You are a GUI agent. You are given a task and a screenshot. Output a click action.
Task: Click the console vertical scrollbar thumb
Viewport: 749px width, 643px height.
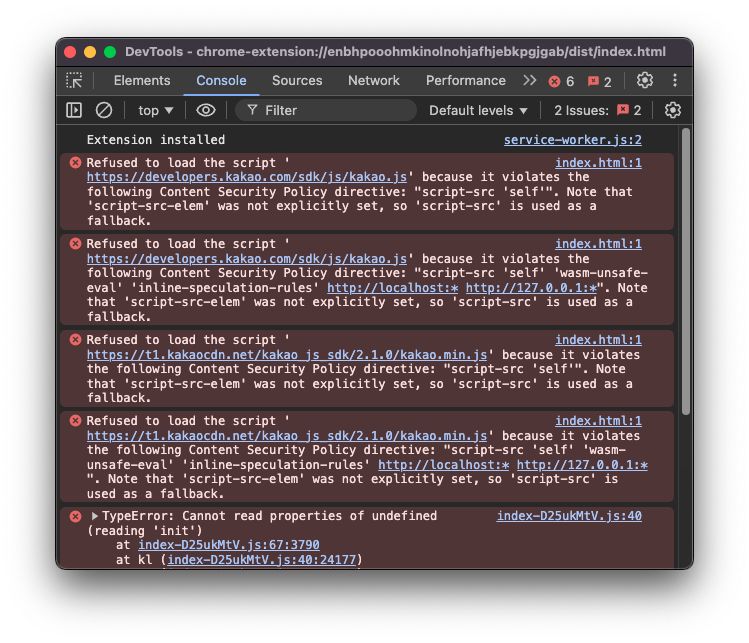click(686, 271)
